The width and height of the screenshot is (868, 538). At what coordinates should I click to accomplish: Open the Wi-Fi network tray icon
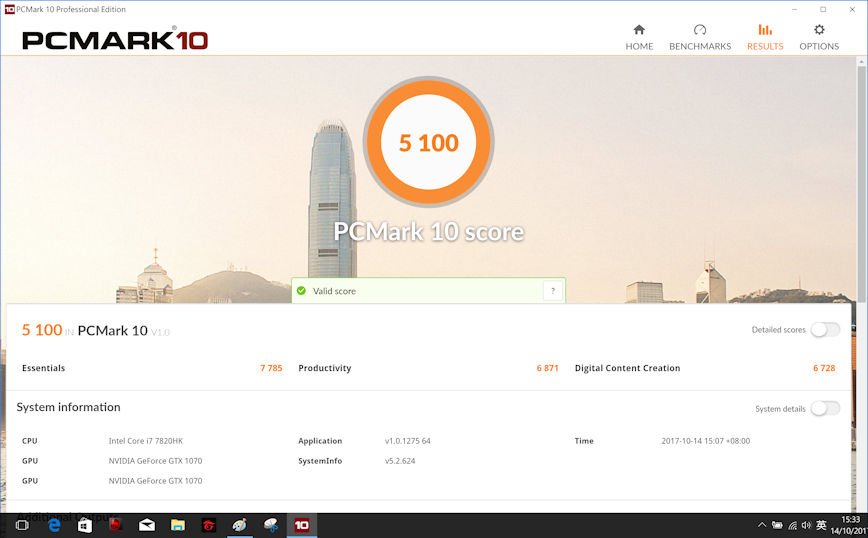[792, 525]
